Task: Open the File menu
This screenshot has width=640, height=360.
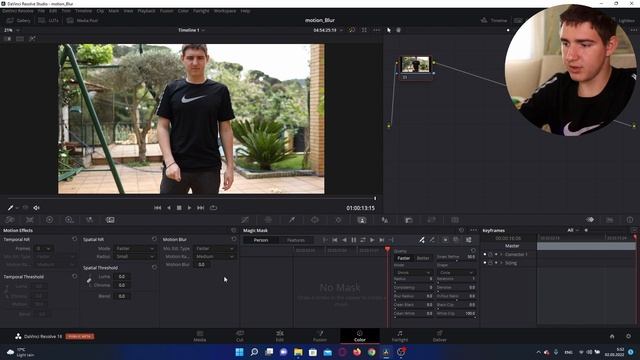Action: 41,11
